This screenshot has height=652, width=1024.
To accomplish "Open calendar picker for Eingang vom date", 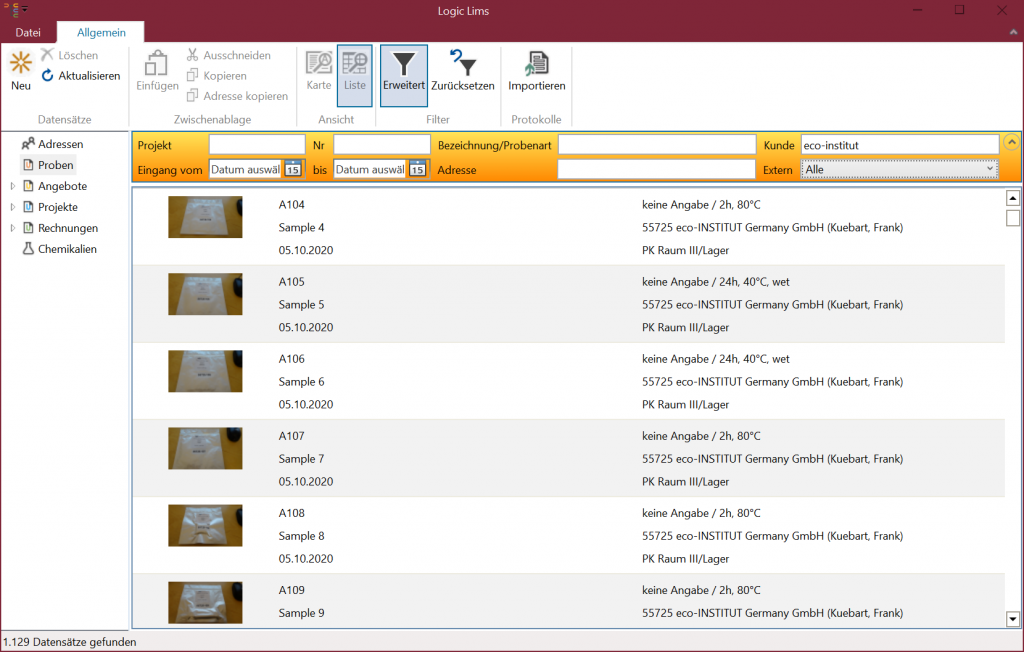I will 293,169.
